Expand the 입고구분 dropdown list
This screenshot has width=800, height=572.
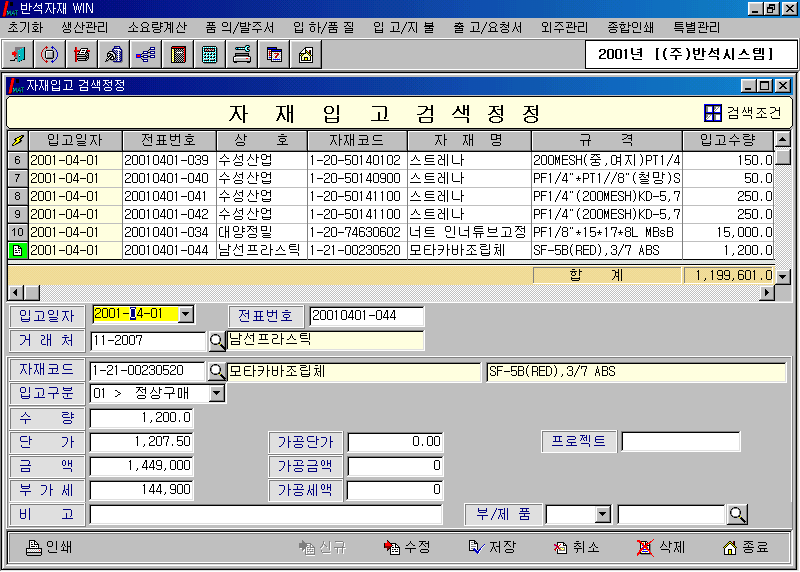pos(216,394)
